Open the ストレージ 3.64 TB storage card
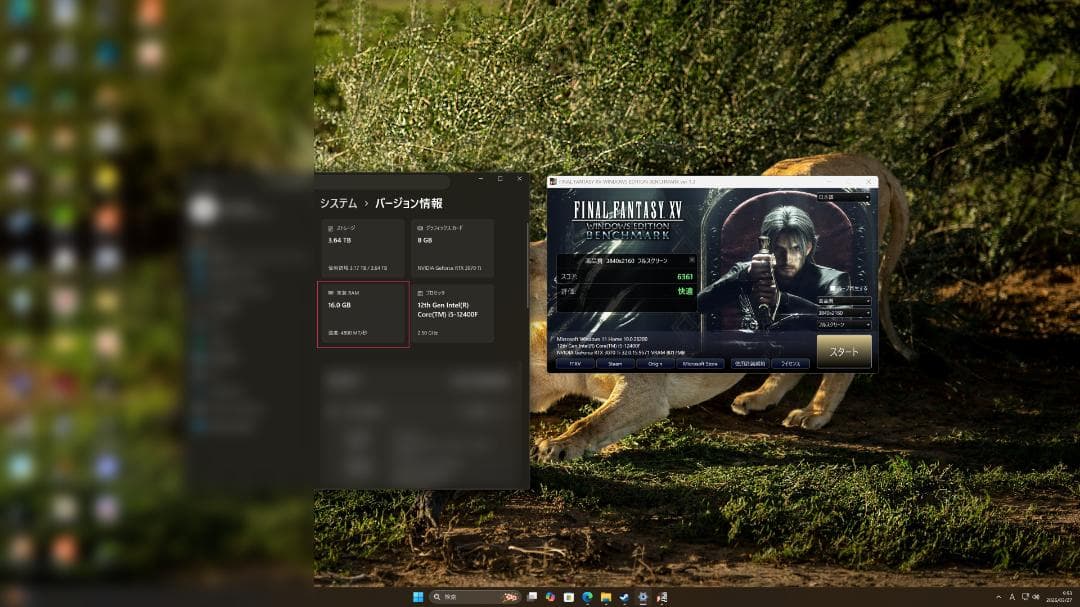 pos(362,248)
